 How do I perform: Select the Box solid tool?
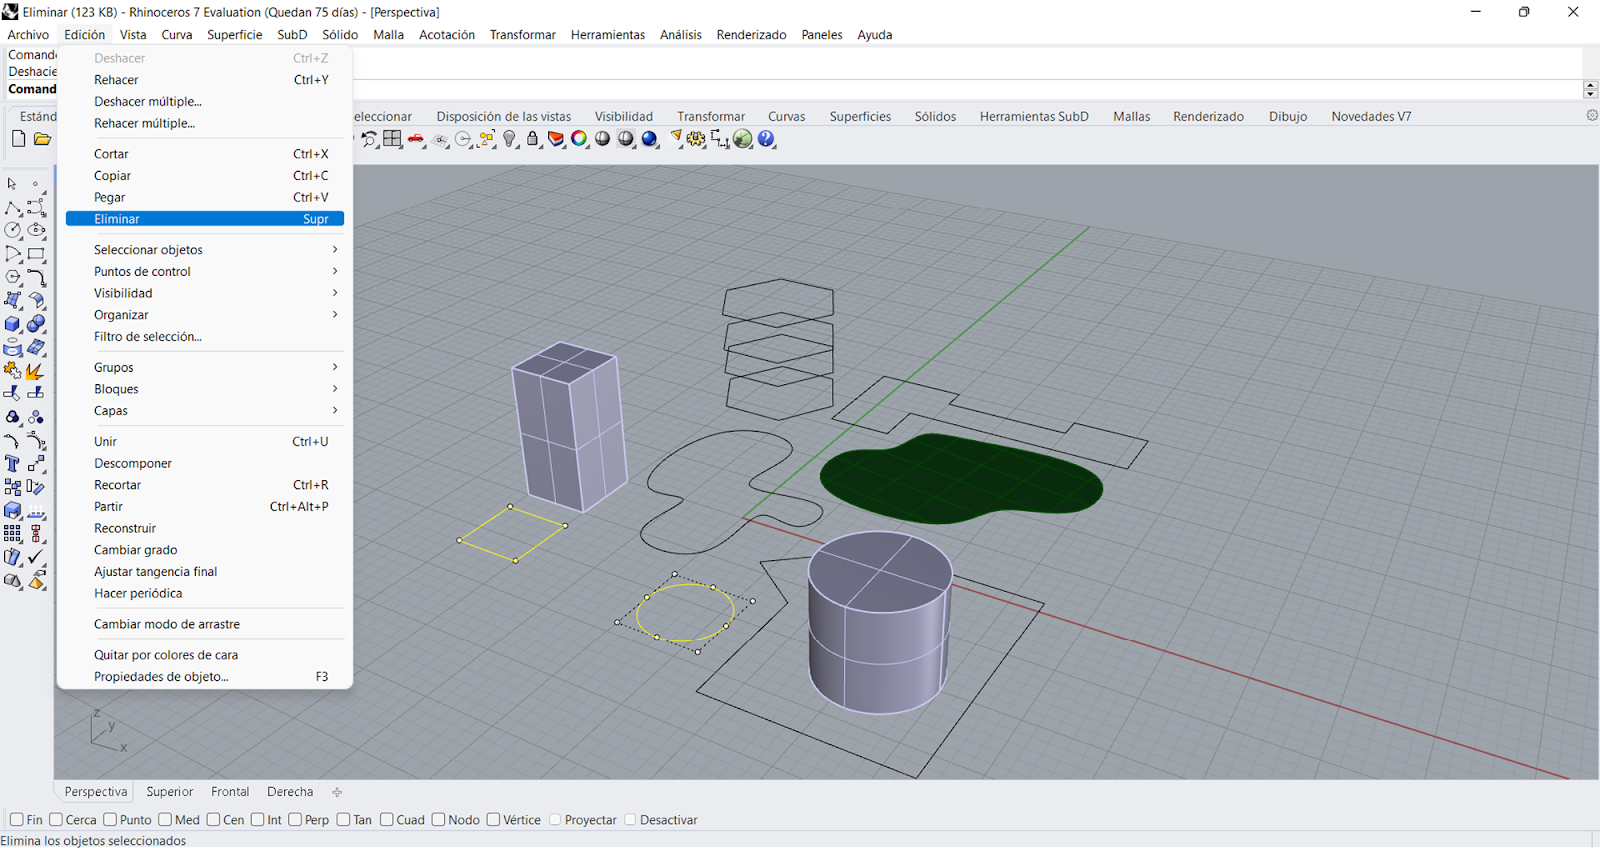coord(13,324)
